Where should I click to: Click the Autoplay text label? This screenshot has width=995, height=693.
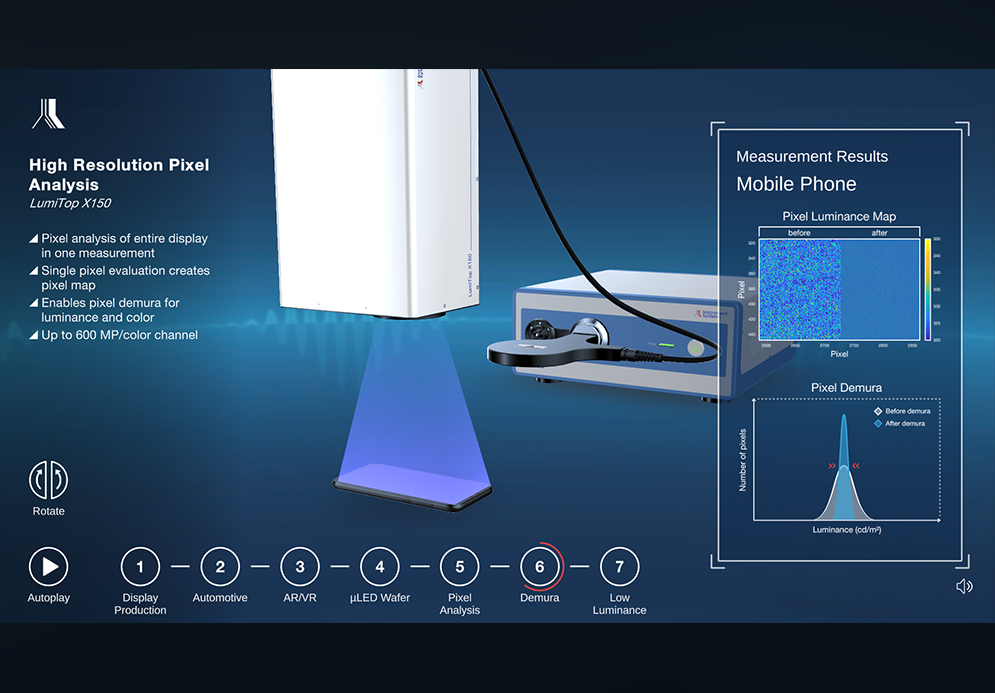[x=48, y=598]
